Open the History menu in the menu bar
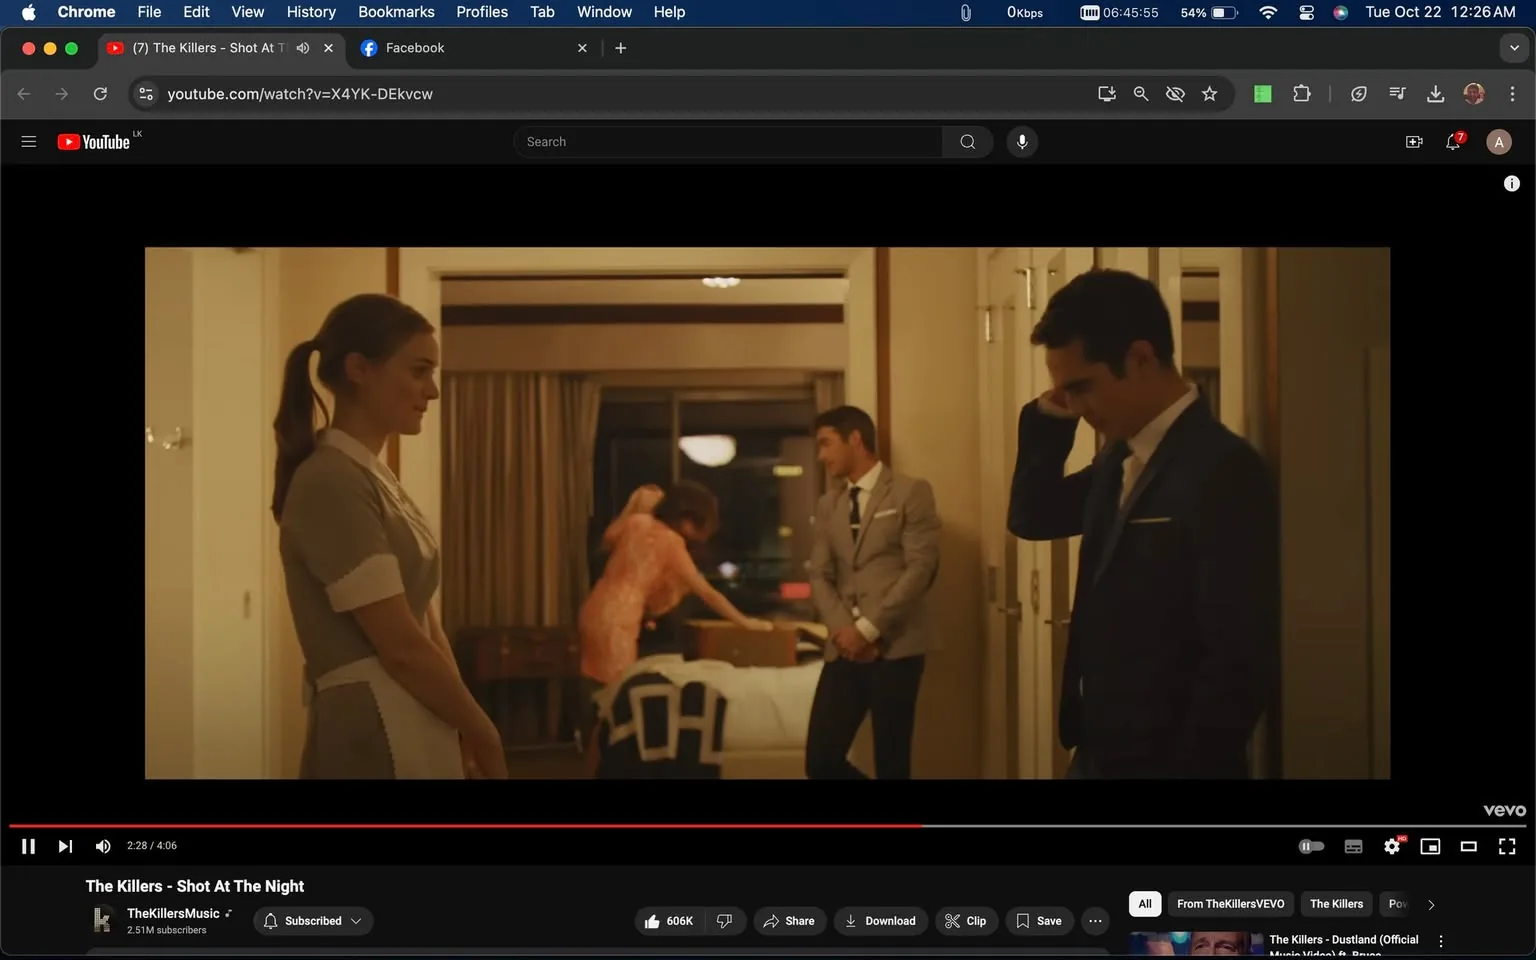Viewport: 1536px width, 960px height. (x=310, y=12)
